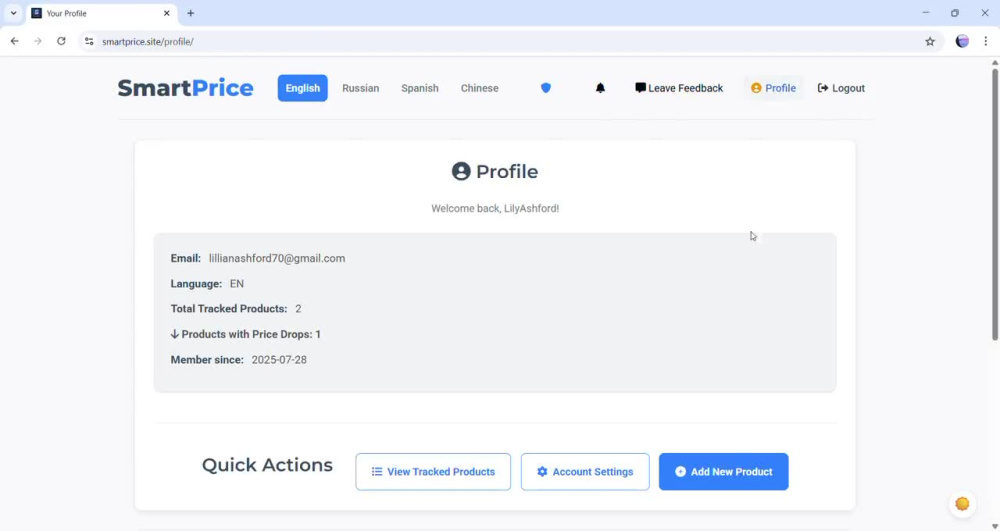Bookmark page with the star icon
The image size is (1000, 531).
(x=930, y=41)
